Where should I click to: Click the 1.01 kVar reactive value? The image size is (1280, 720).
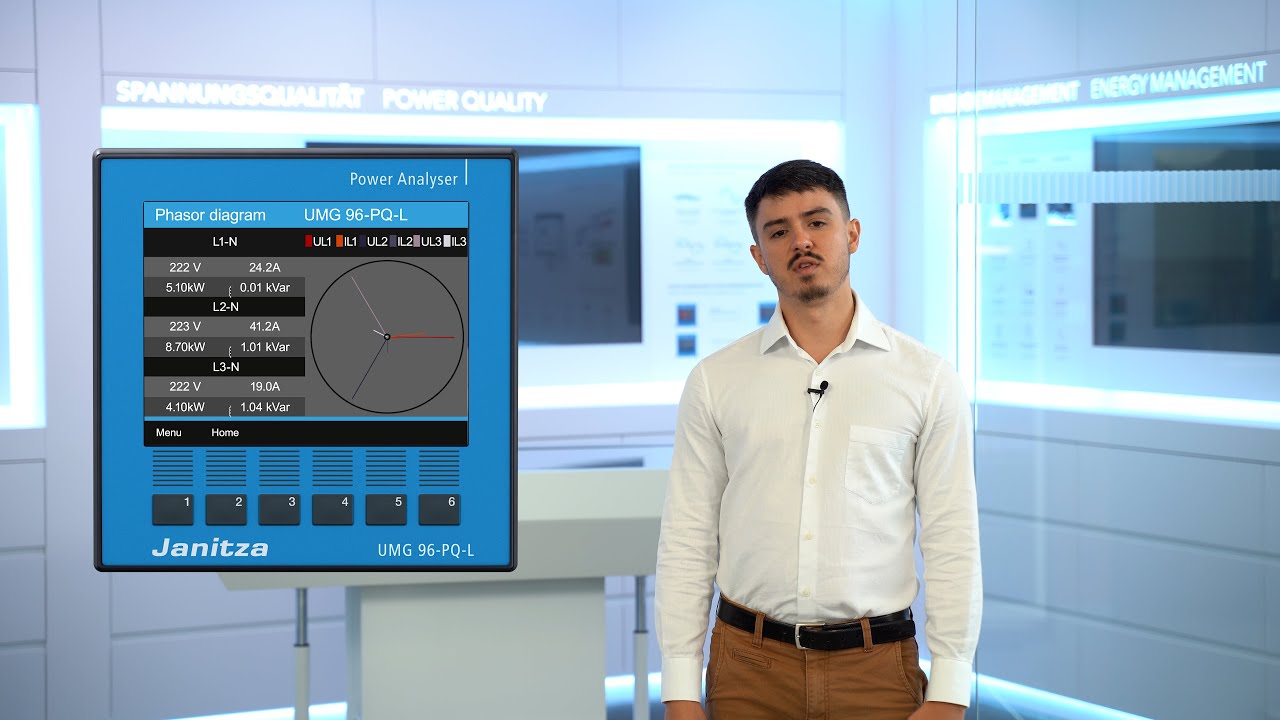click(265, 347)
